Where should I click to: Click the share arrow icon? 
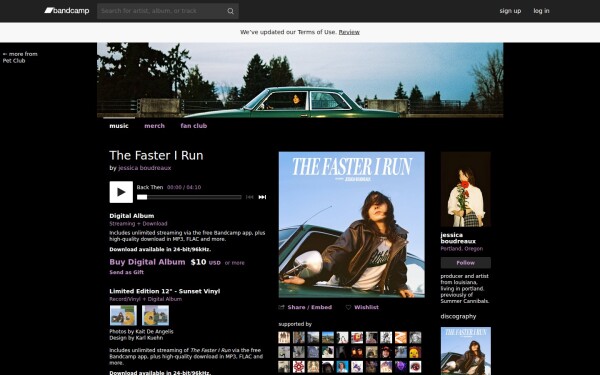pos(282,307)
